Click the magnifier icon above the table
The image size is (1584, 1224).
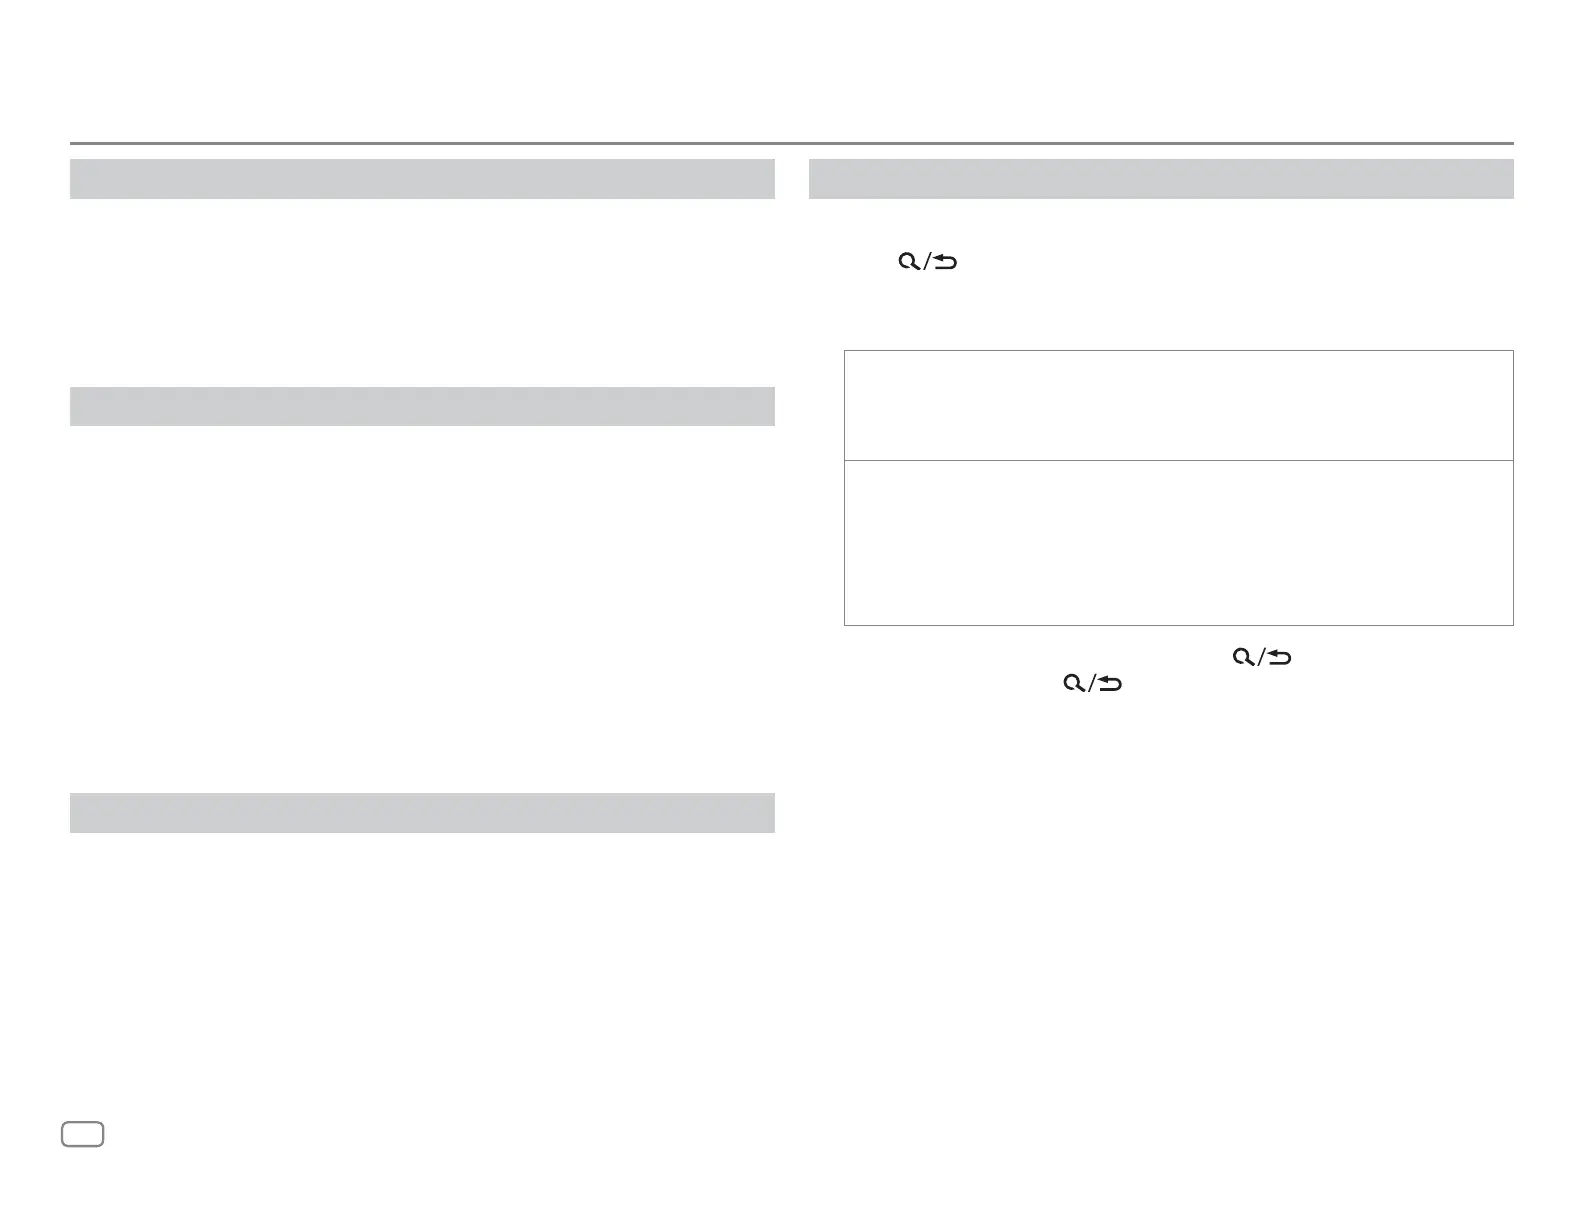coord(909,262)
